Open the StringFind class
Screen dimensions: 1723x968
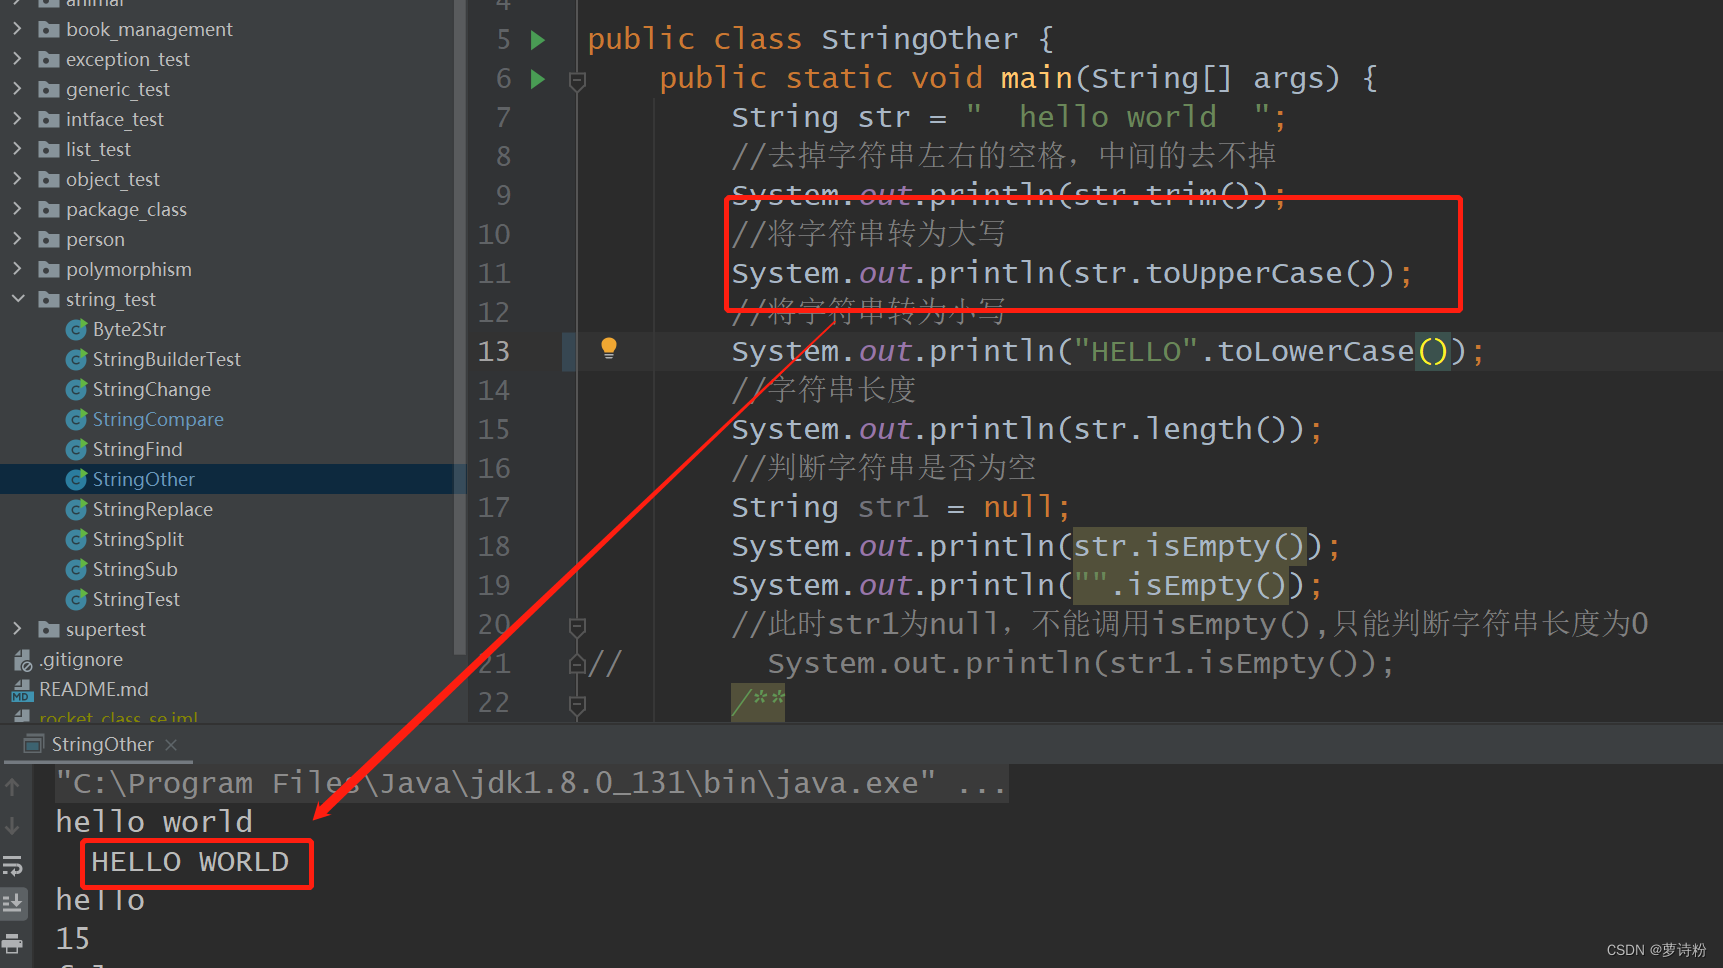137,449
